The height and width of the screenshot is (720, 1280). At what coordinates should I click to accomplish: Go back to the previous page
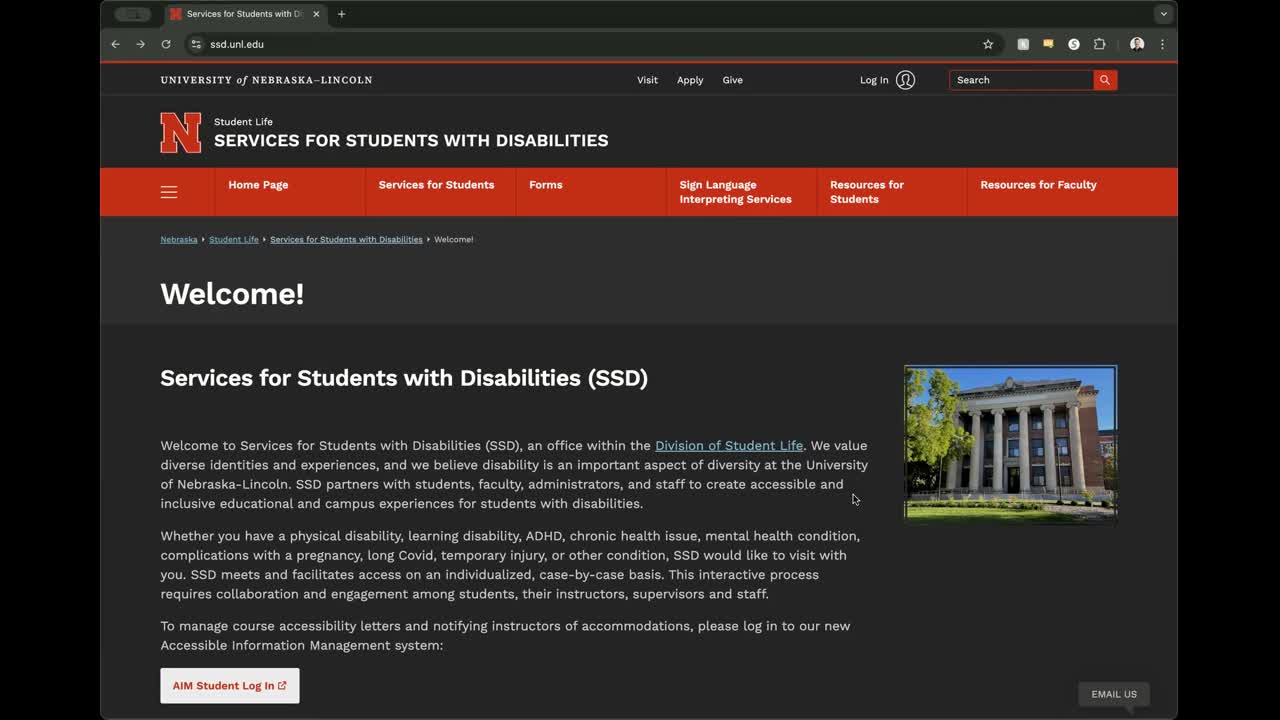115,44
